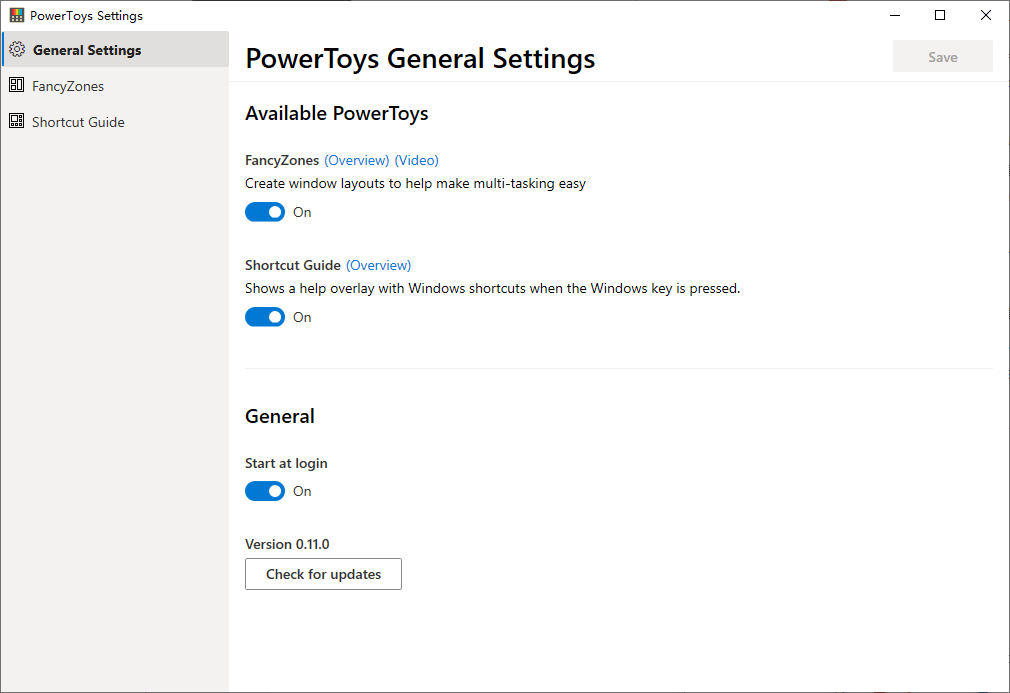Click the Version 0.11.0 label
The height and width of the screenshot is (693, 1010).
click(x=287, y=544)
